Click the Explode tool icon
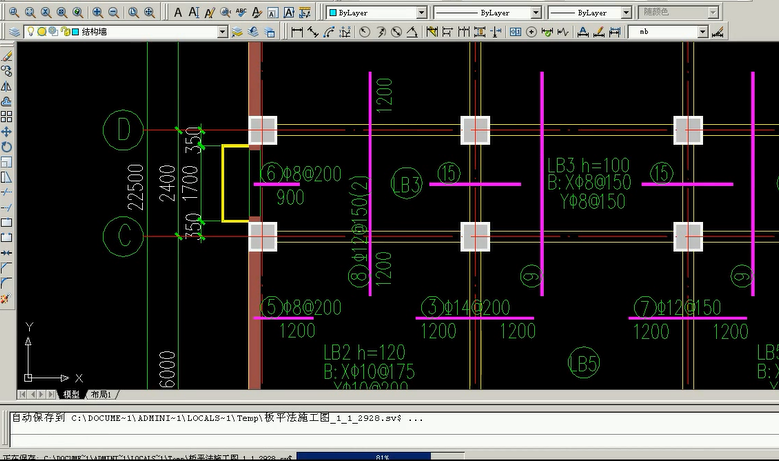Viewport: 779px width, 461px height. click(x=7, y=298)
